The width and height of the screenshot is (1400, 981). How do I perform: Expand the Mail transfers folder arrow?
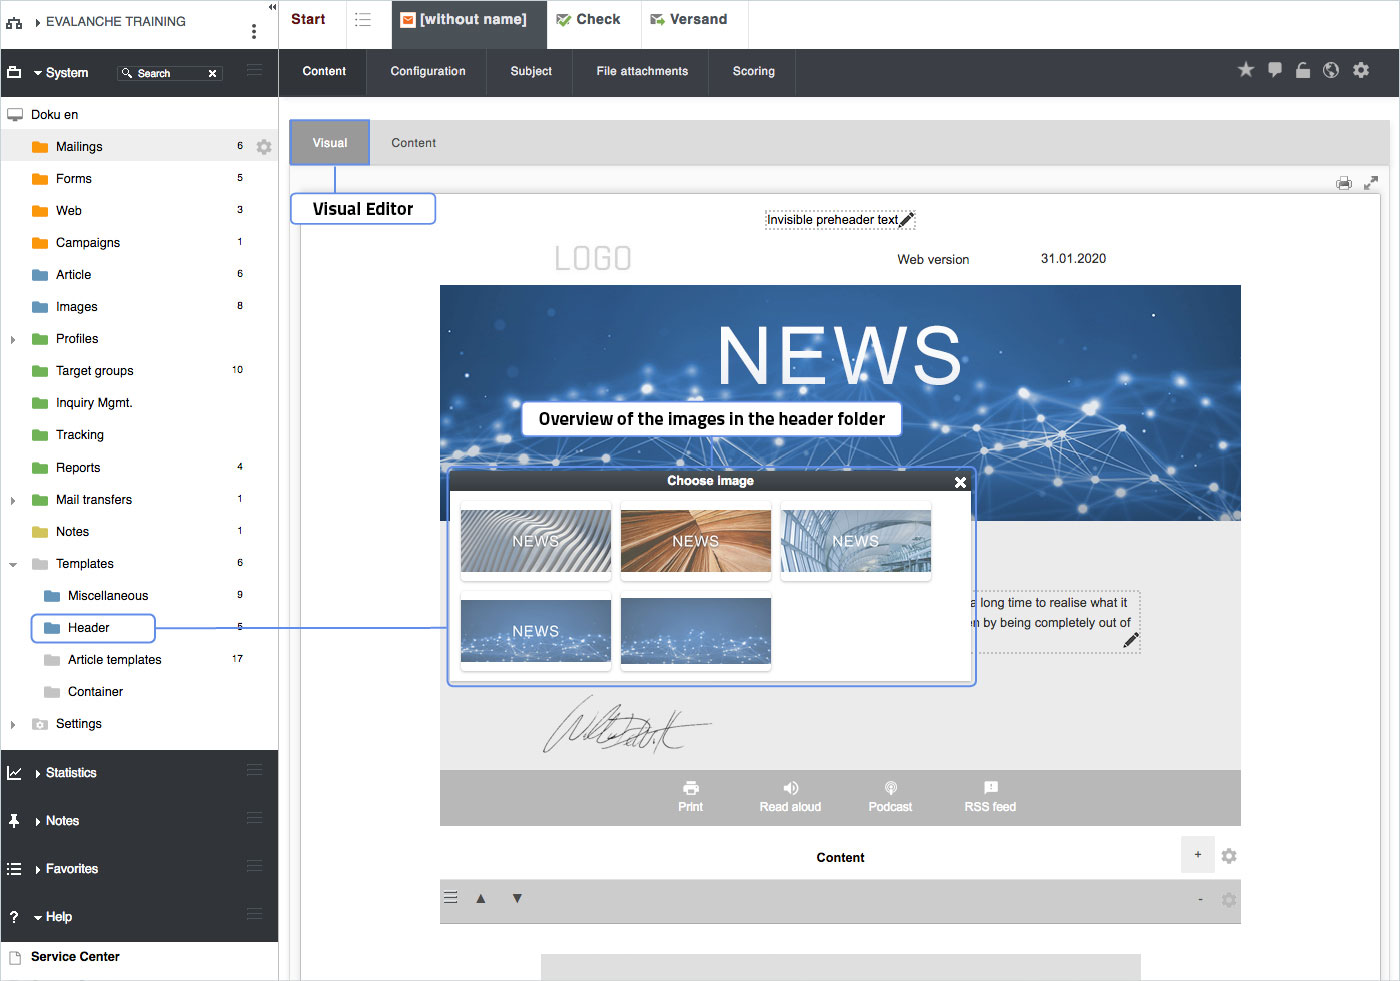13,501
